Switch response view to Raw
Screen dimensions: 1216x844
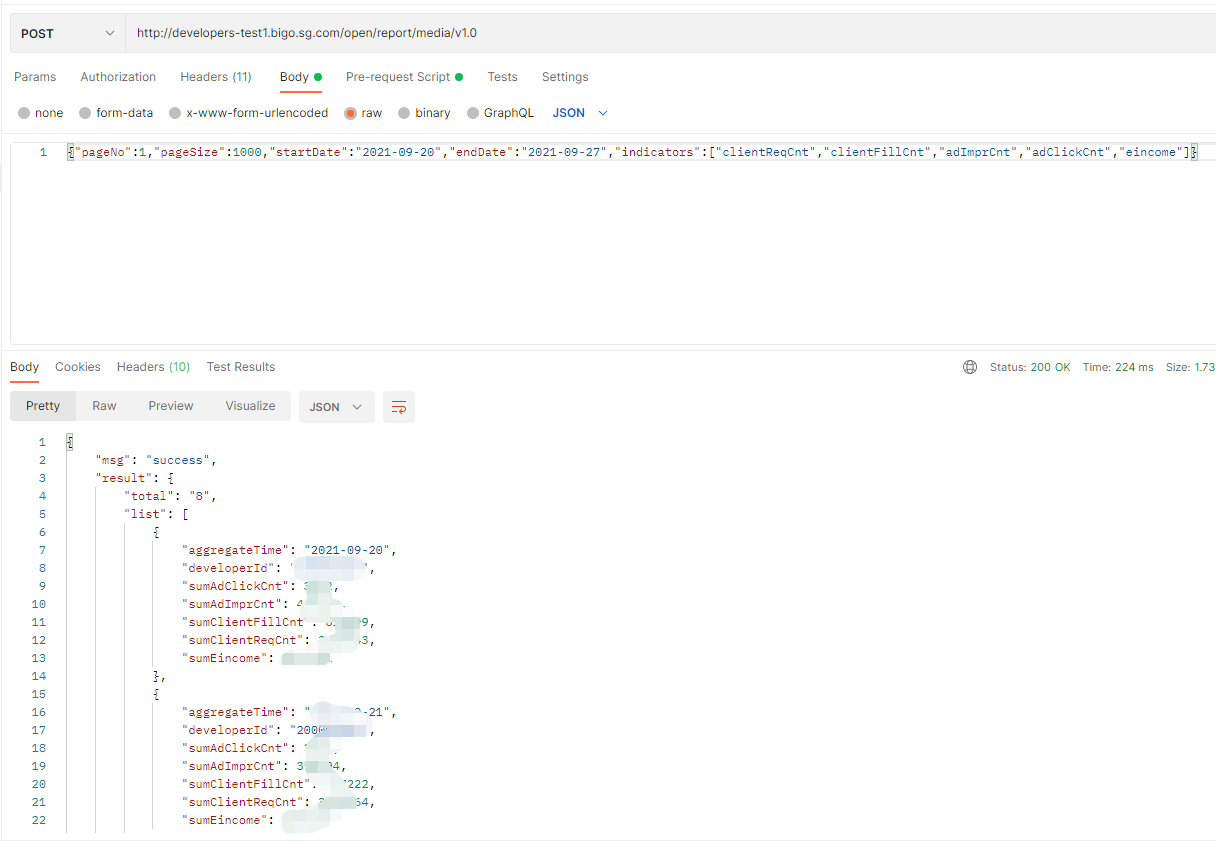(104, 406)
